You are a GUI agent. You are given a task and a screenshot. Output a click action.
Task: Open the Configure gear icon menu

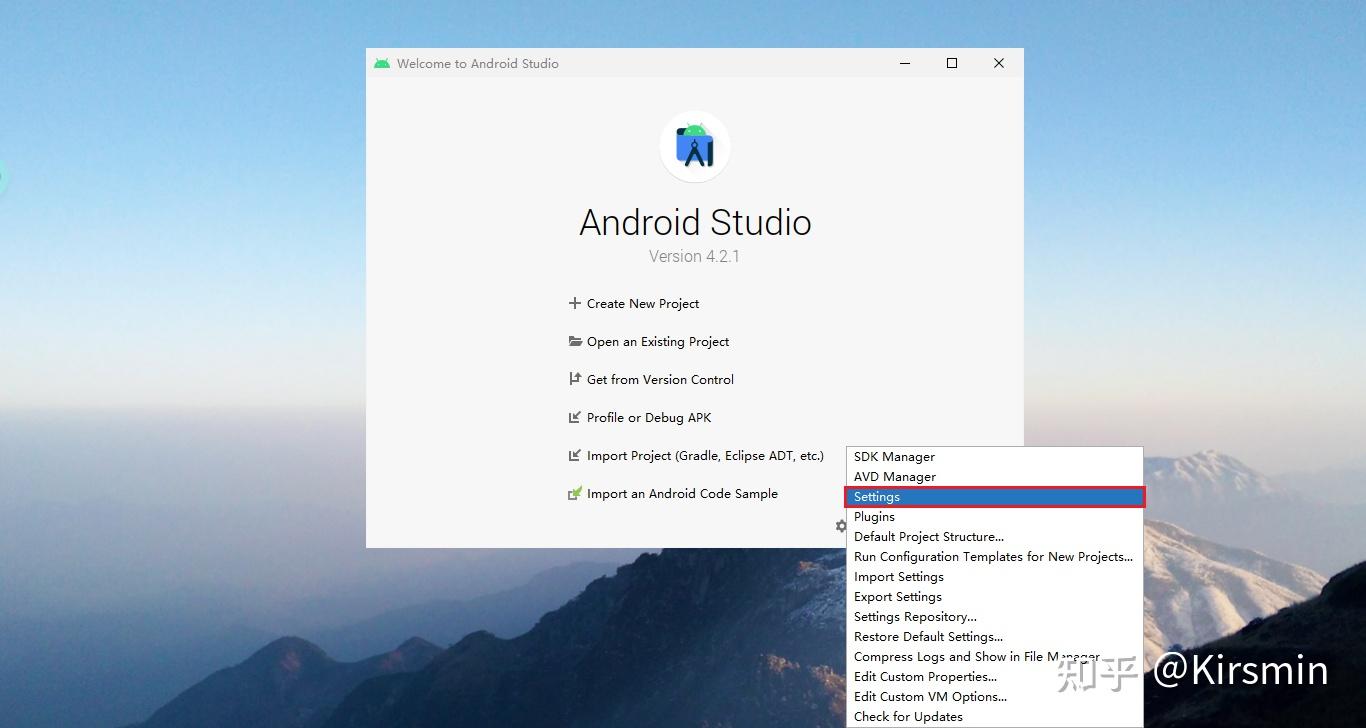(841, 526)
